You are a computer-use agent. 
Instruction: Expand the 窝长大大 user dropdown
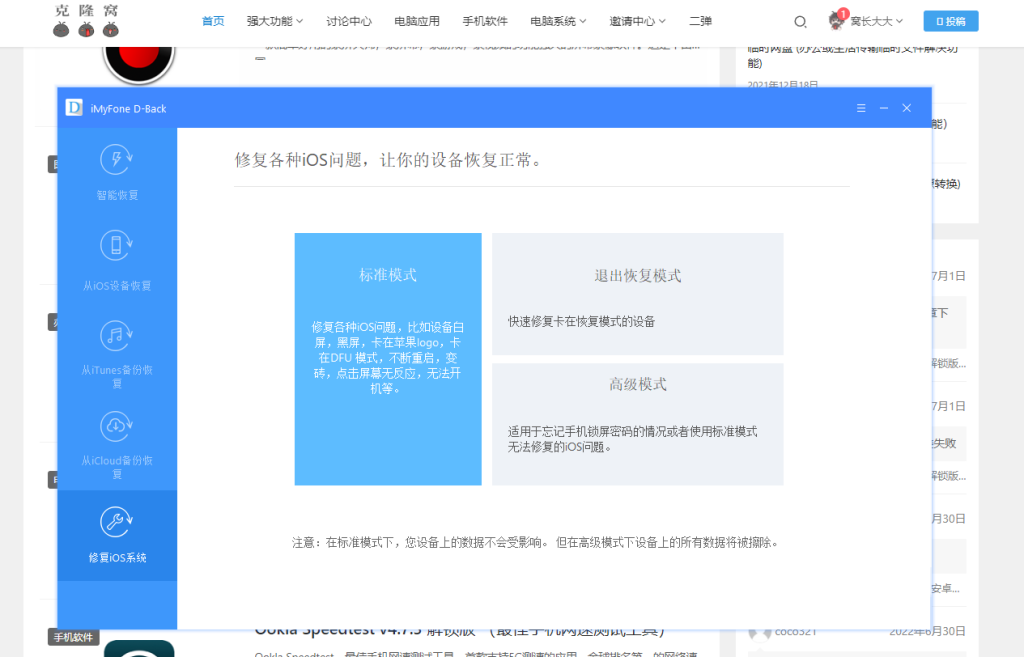pos(876,21)
